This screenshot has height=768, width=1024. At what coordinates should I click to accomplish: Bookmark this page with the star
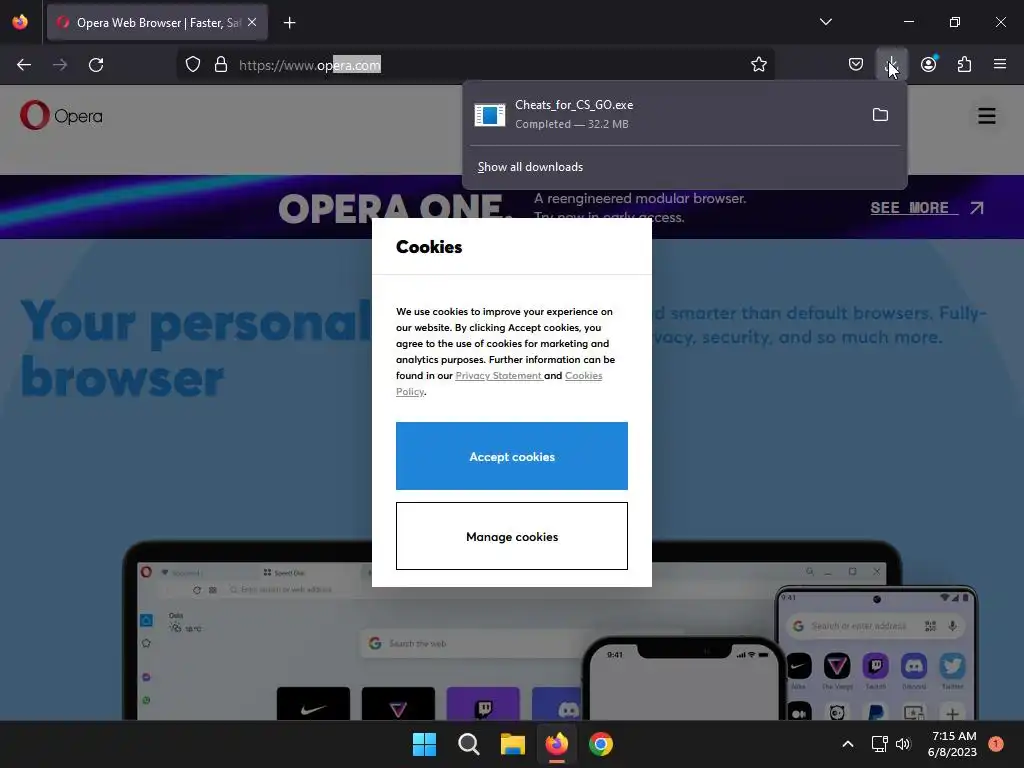point(758,65)
